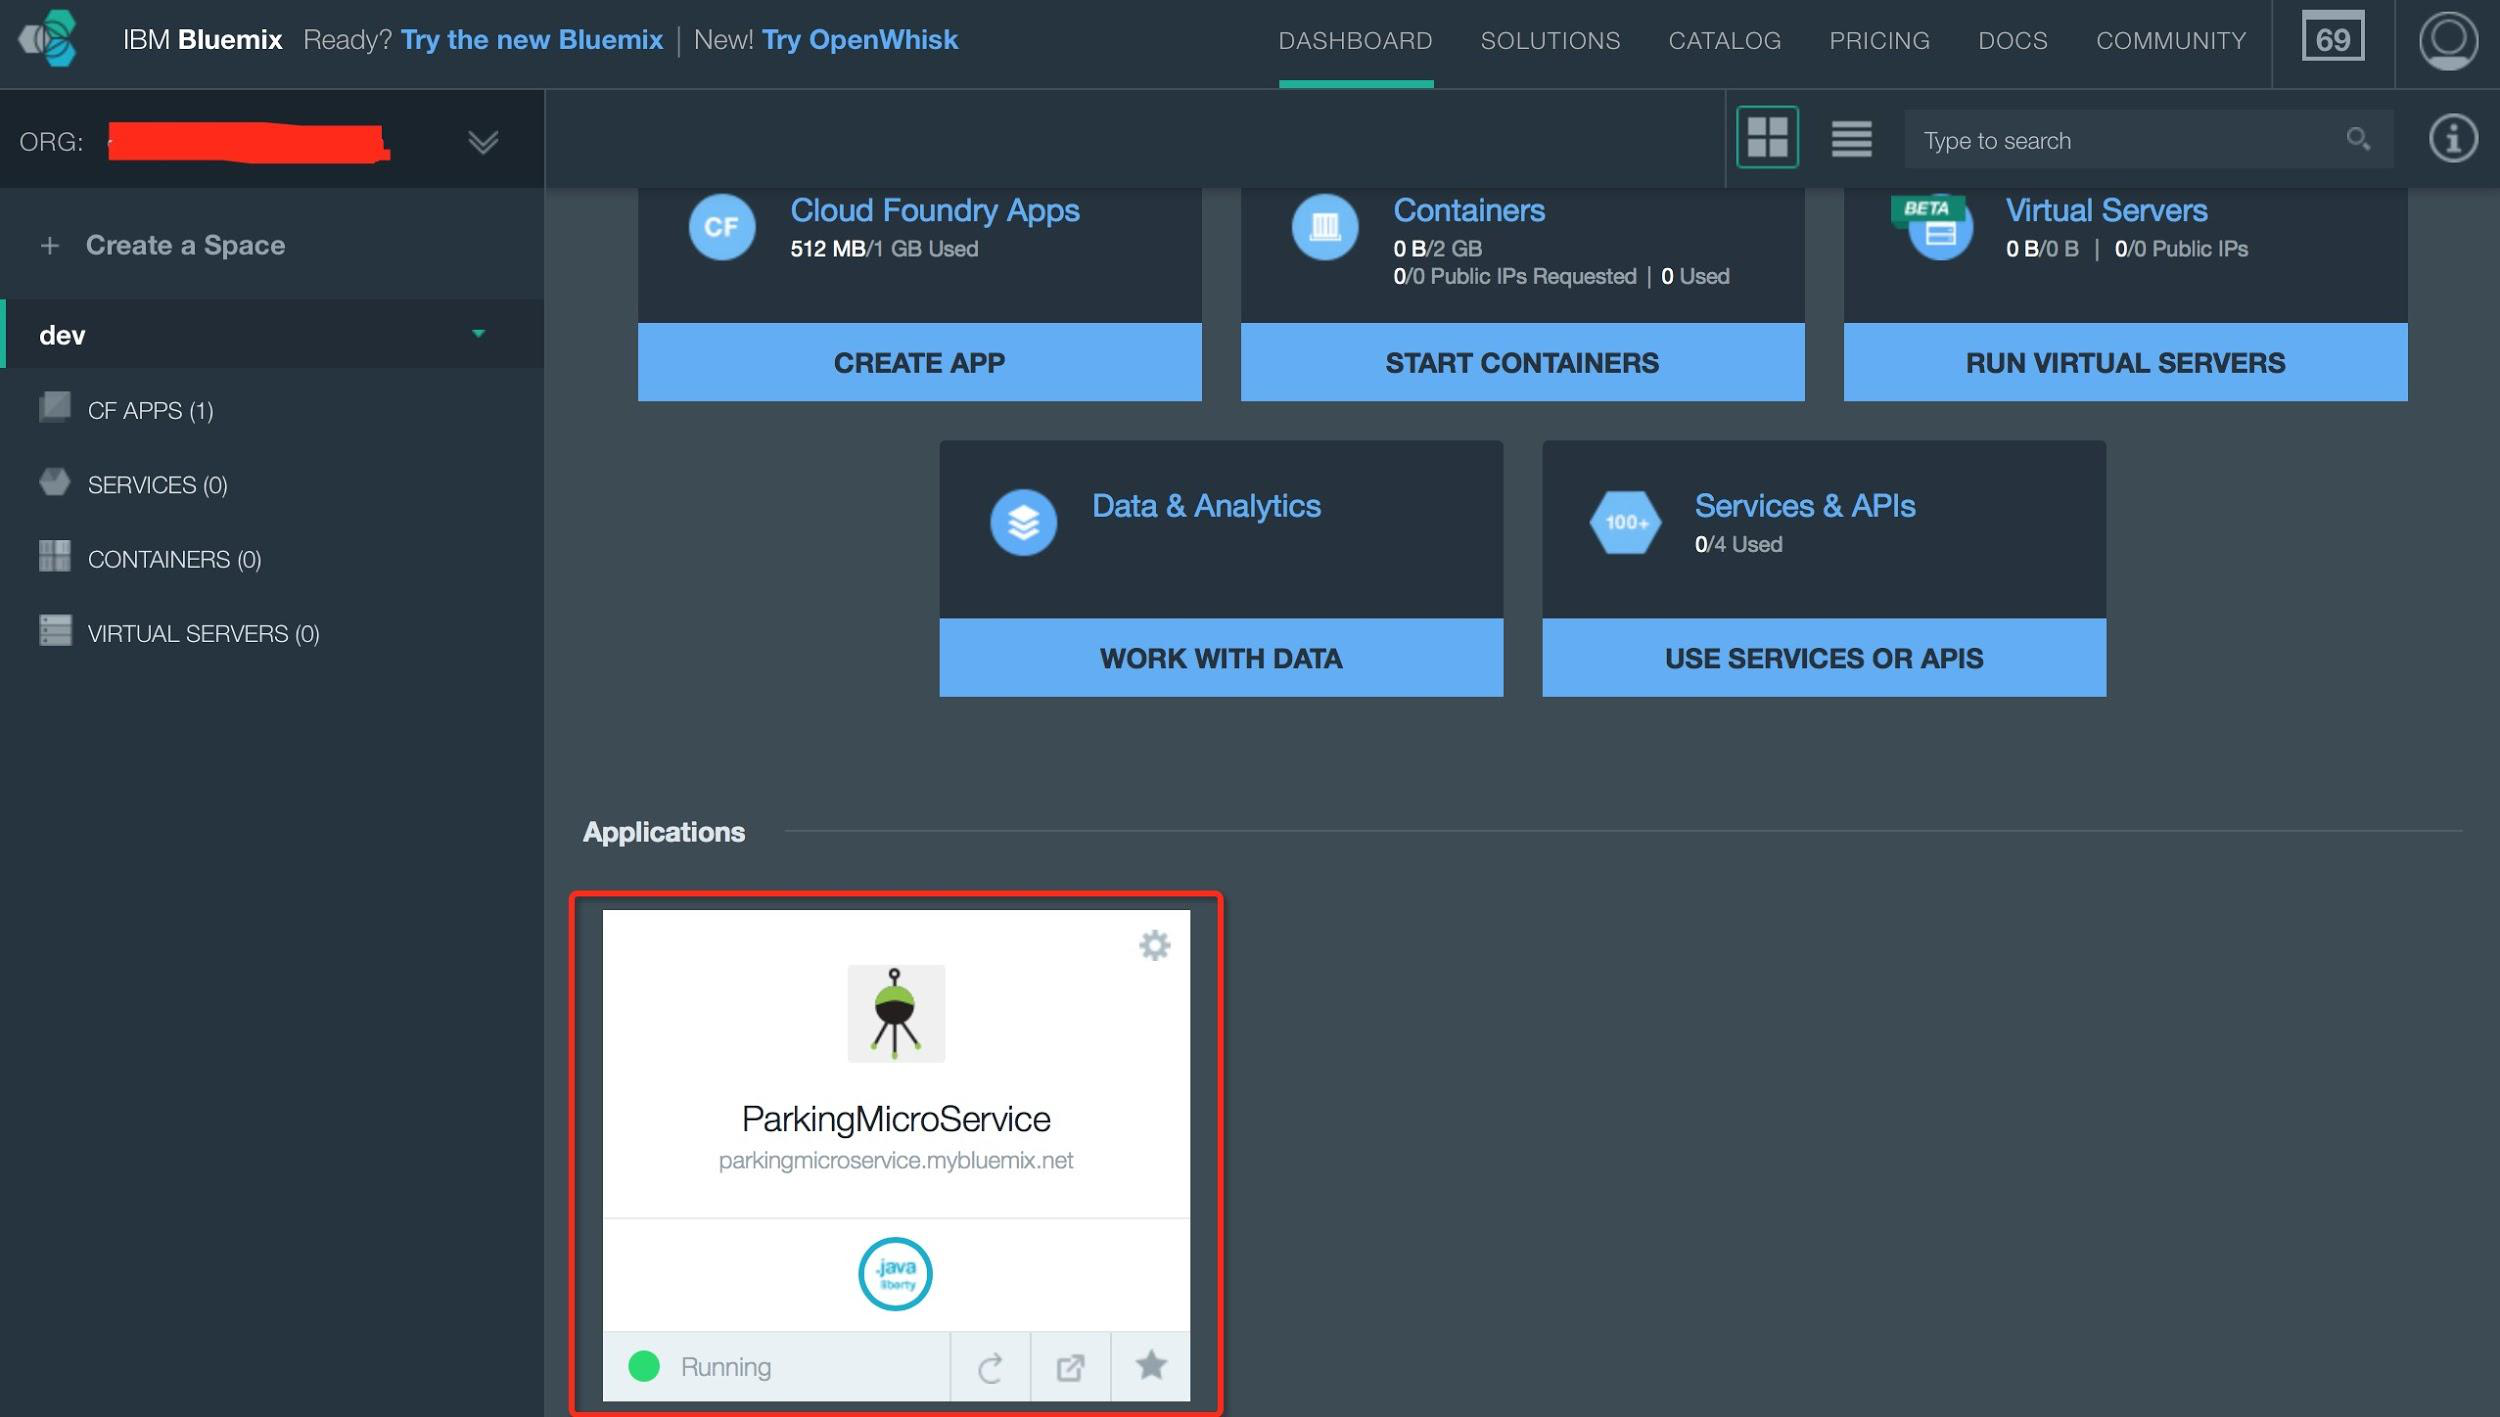The width and height of the screenshot is (2500, 1417).
Task: Click the IBM Bluemix title text
Action: [203, 40]
